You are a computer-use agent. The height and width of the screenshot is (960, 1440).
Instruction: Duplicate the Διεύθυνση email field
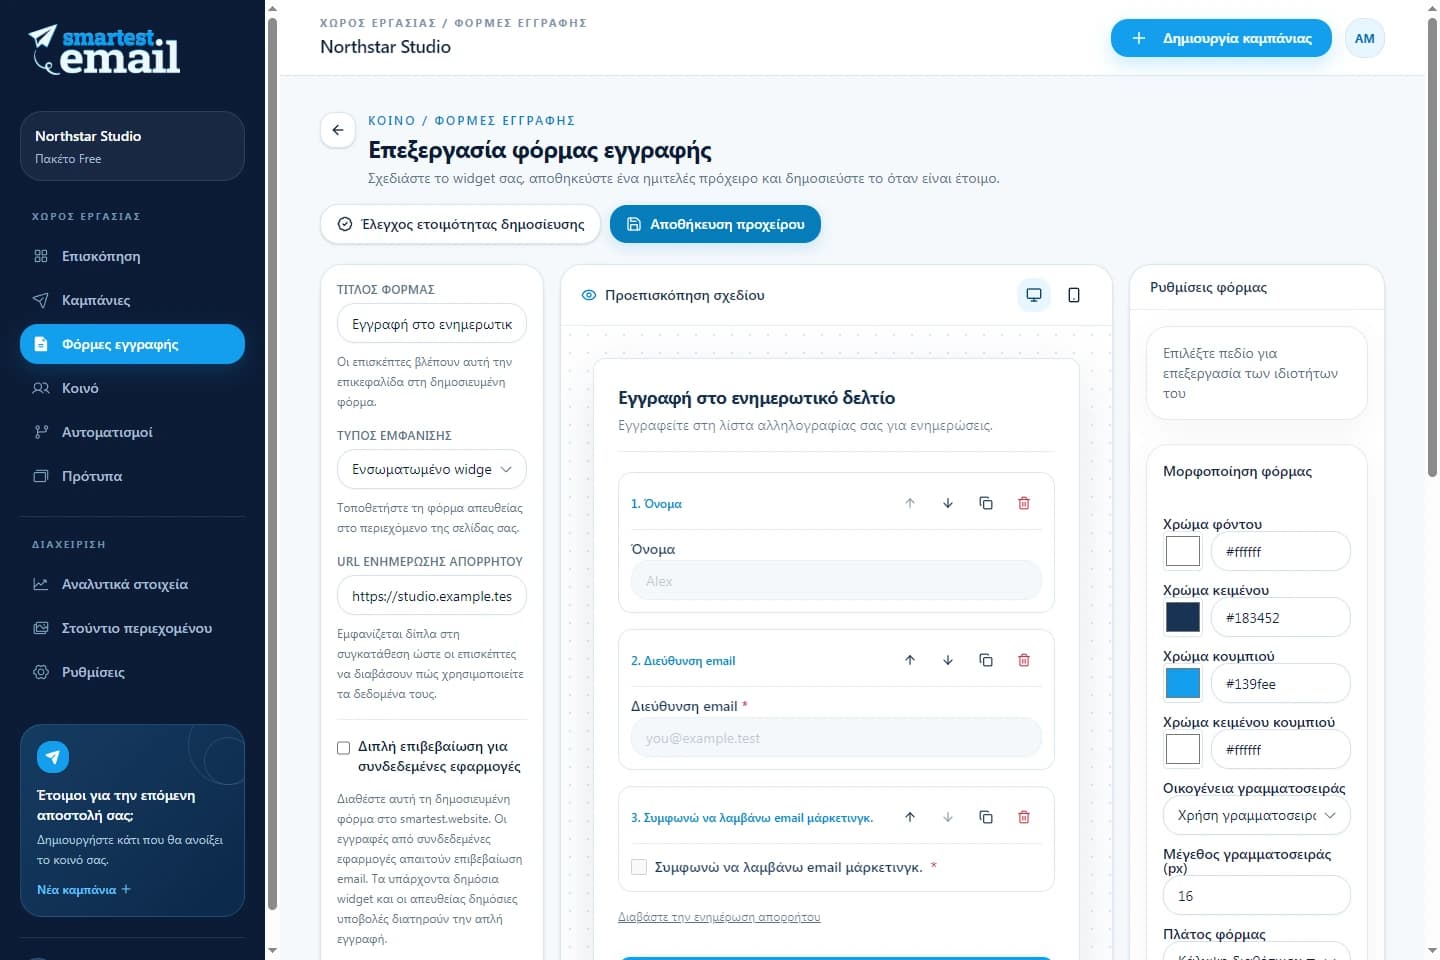tap(986, 660)
